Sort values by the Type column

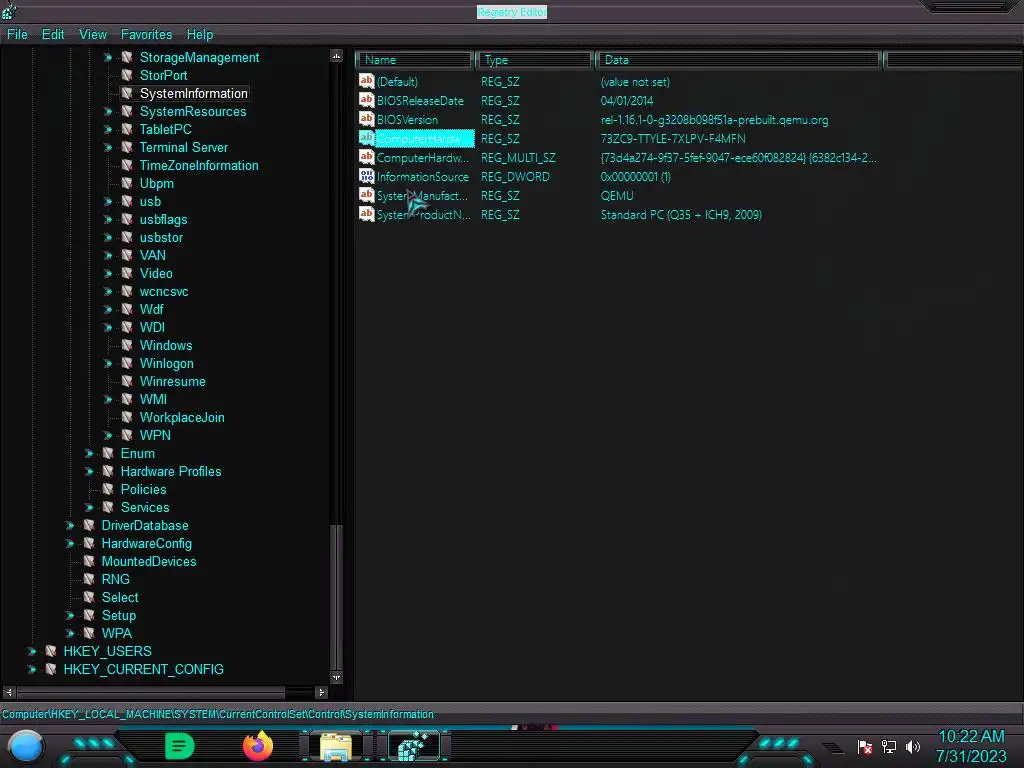[x=534, y=60]
